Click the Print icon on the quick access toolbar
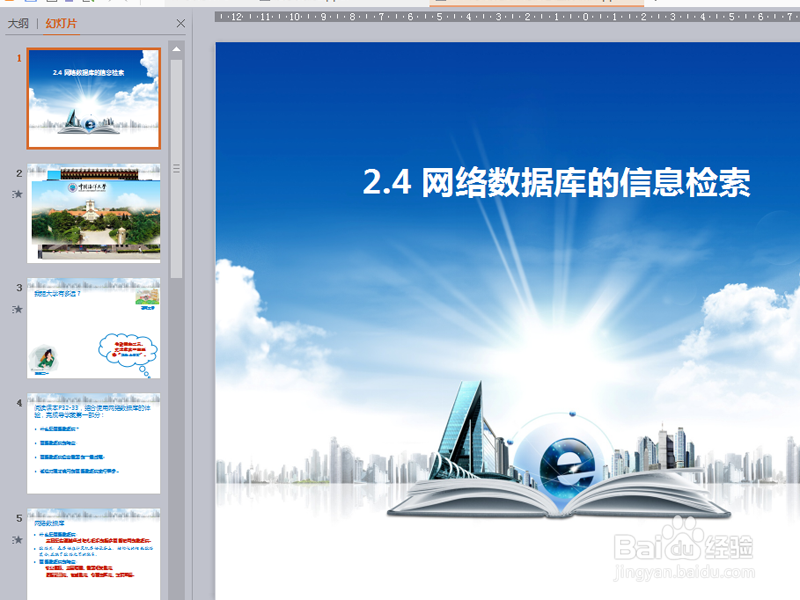The height and width of the screenshot is (600, 800). point(90,5)
